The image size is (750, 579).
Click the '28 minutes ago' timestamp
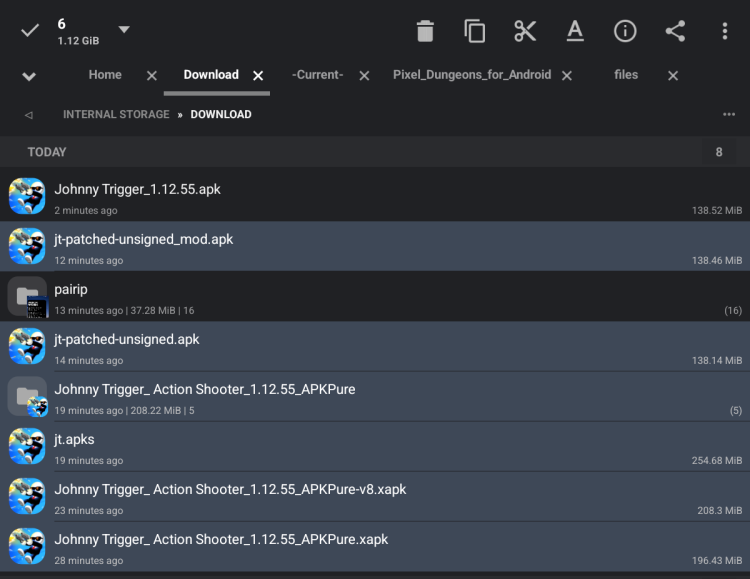tap(88, 560)
